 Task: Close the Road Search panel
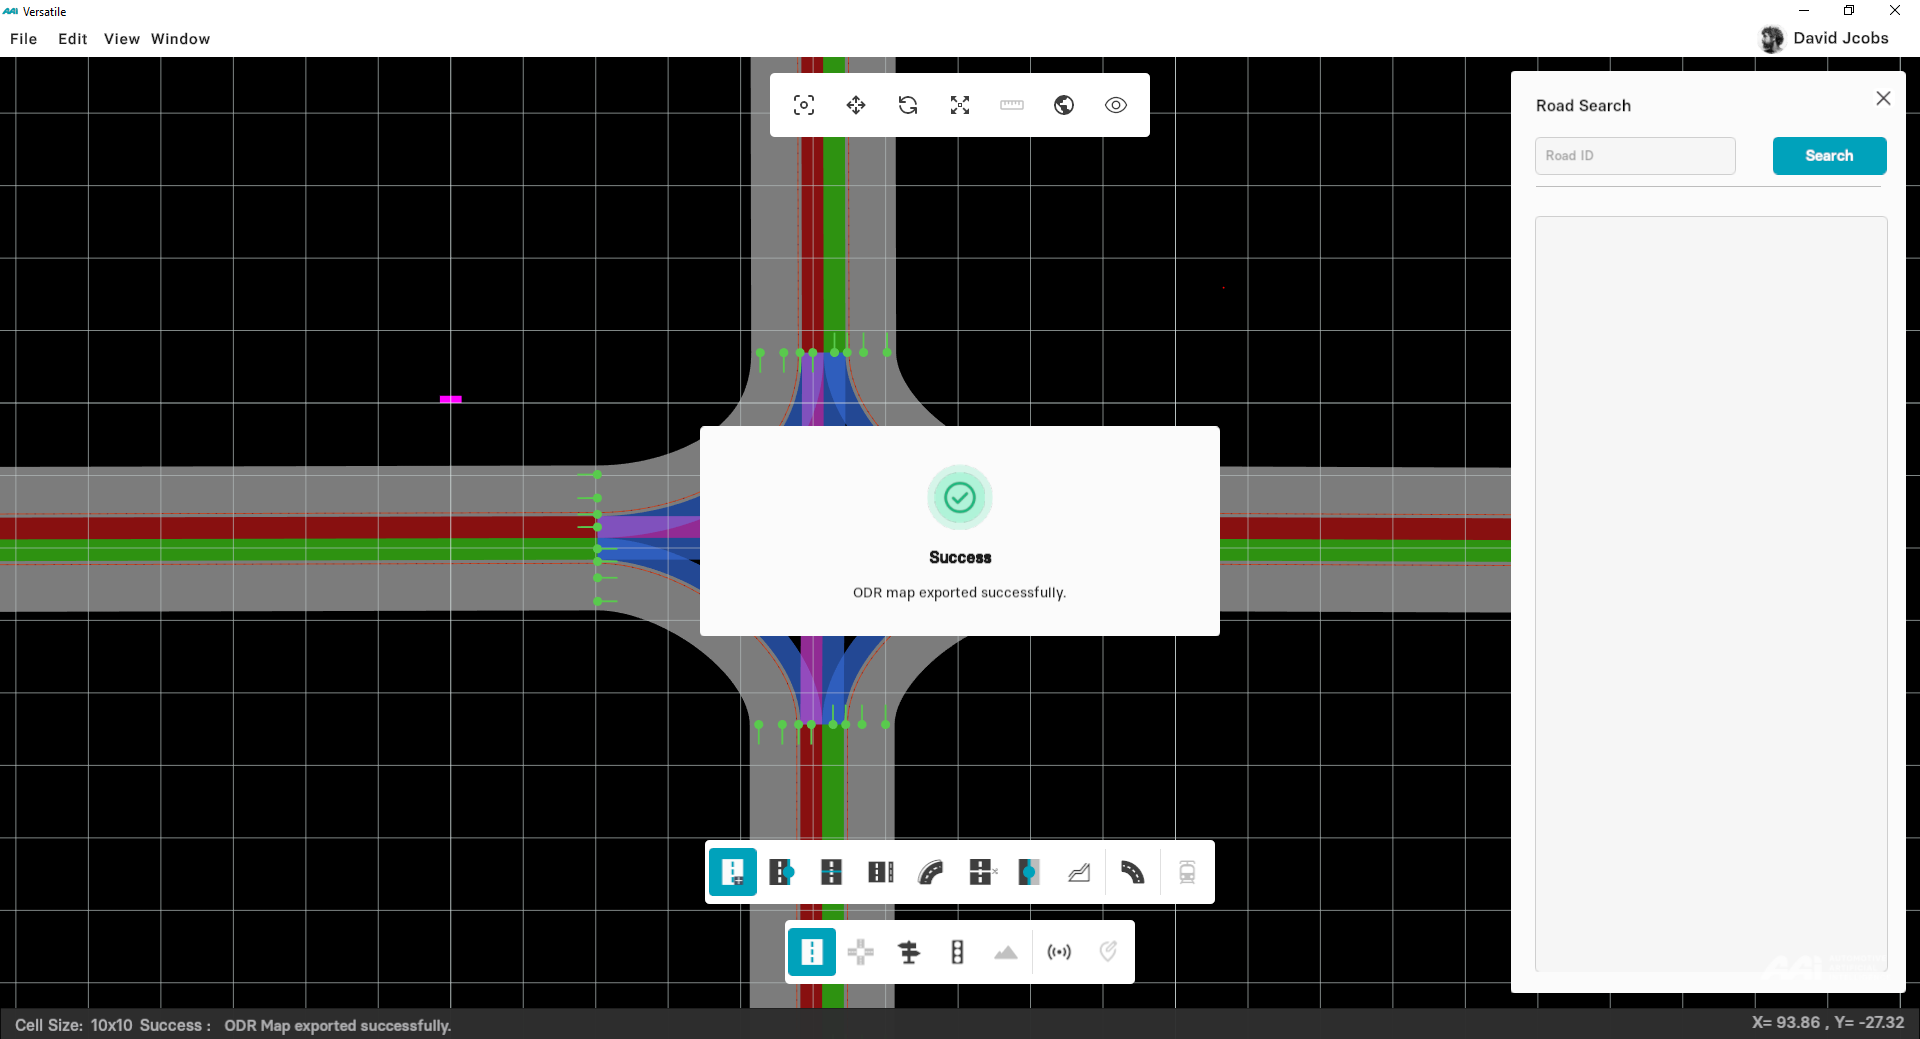click(1883, 98)
